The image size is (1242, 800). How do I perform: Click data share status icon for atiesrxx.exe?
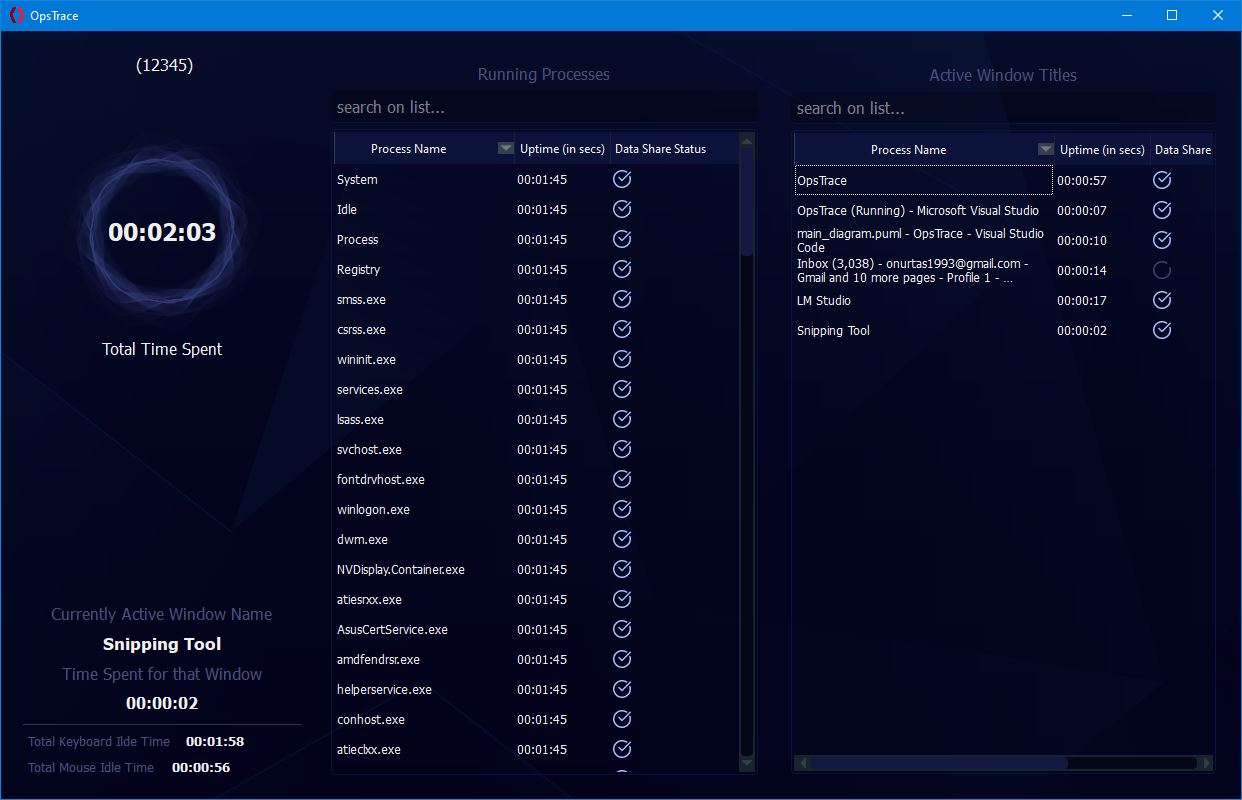tap(622, 599)
